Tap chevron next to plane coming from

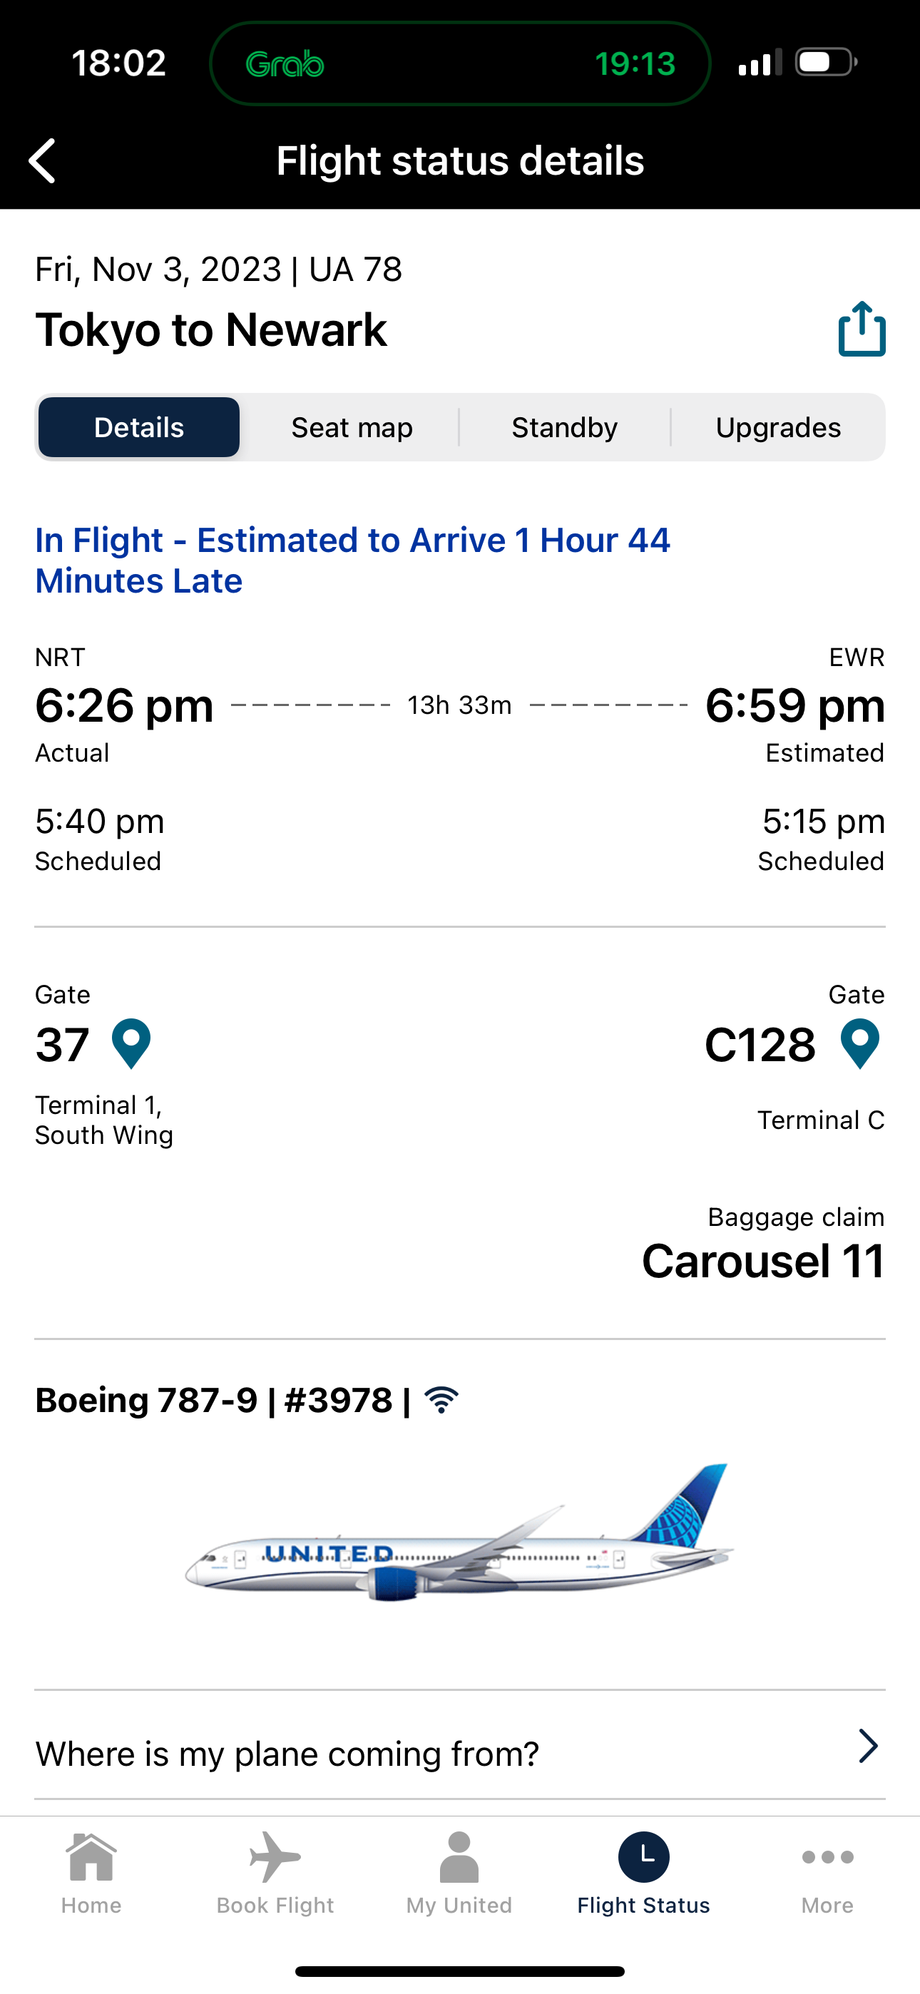coord(868,1746)
